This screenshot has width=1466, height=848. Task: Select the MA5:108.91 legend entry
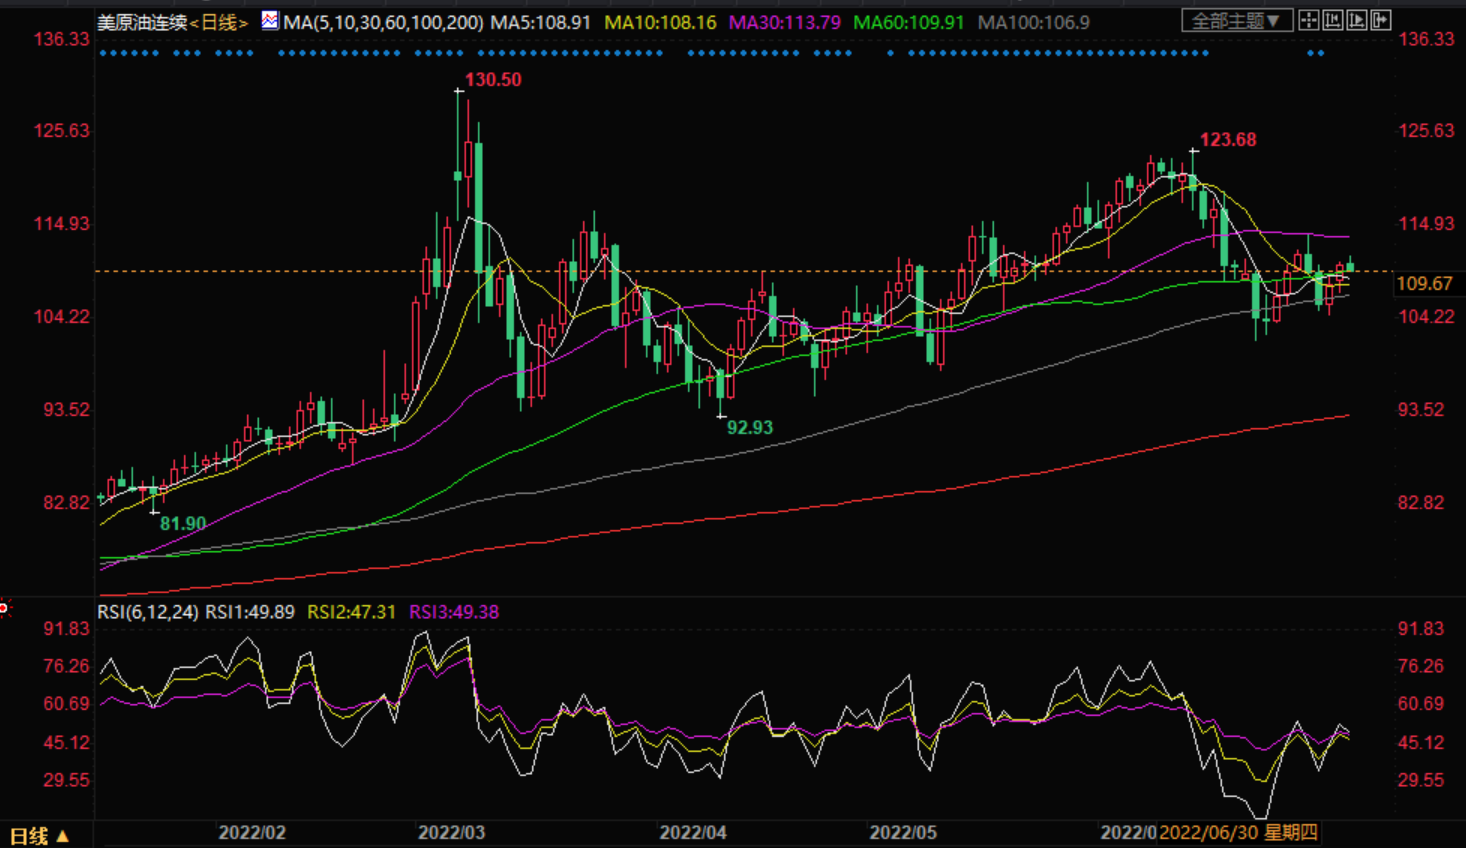541,22
